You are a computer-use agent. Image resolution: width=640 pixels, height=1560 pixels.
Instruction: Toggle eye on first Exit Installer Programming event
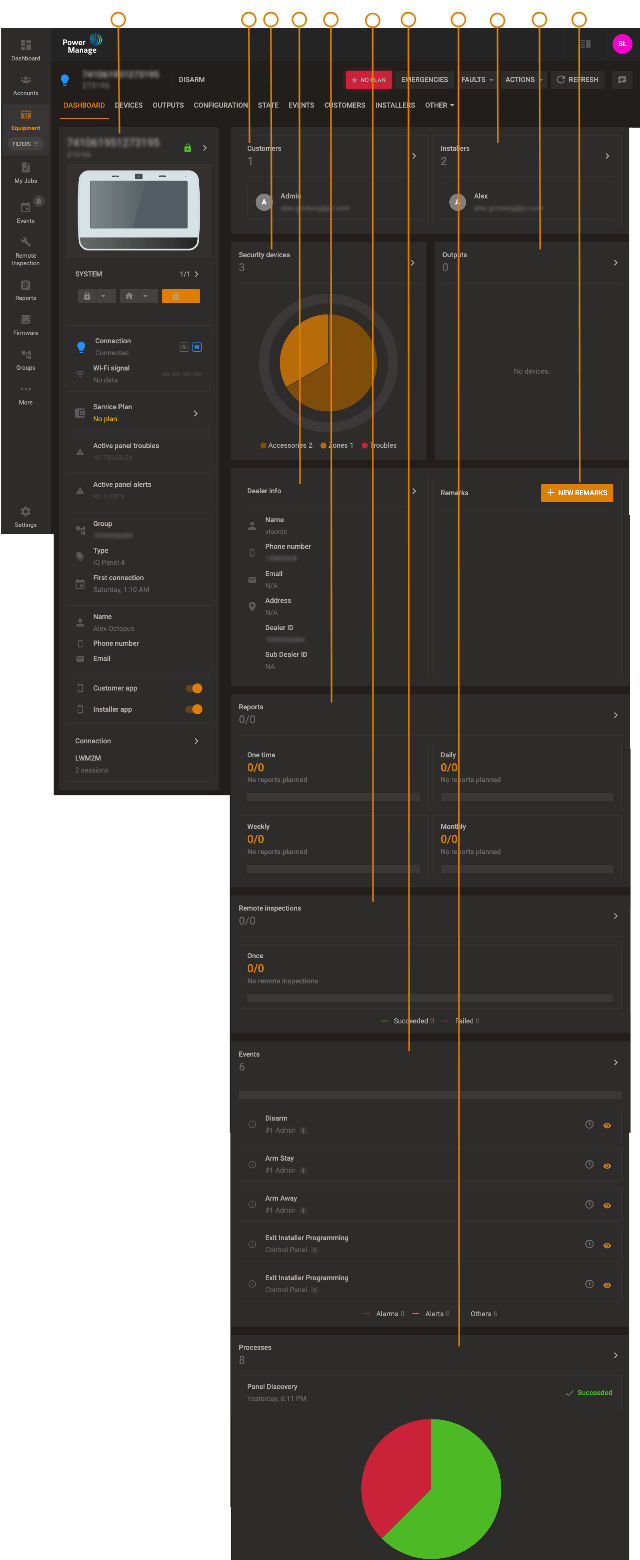pyautogui.click(x=607, y=1245)
